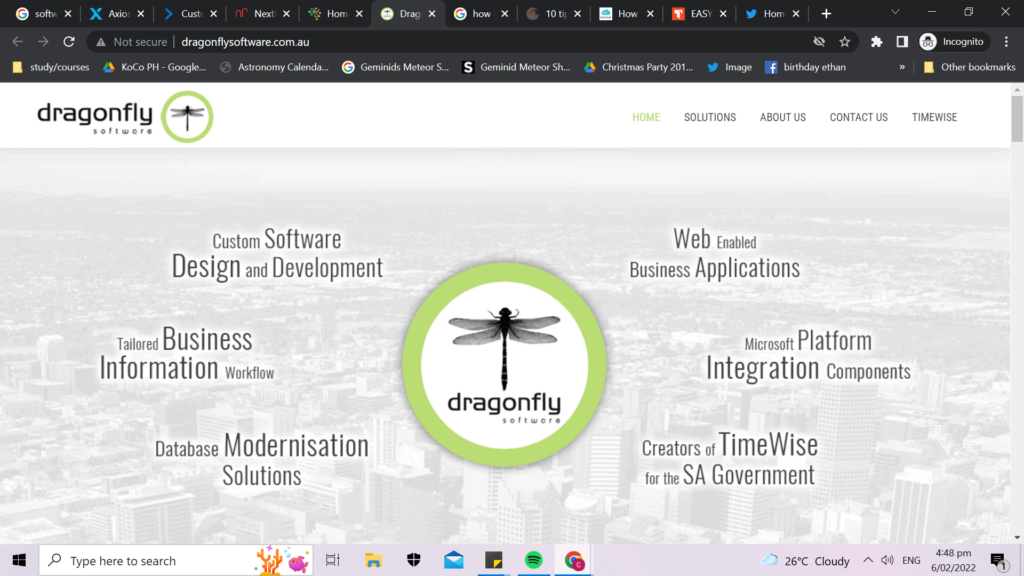Viewport: 1024px width, 576px height.
Task: Open Windows Security shield on taskbar
Action: (x=413, y=560)
